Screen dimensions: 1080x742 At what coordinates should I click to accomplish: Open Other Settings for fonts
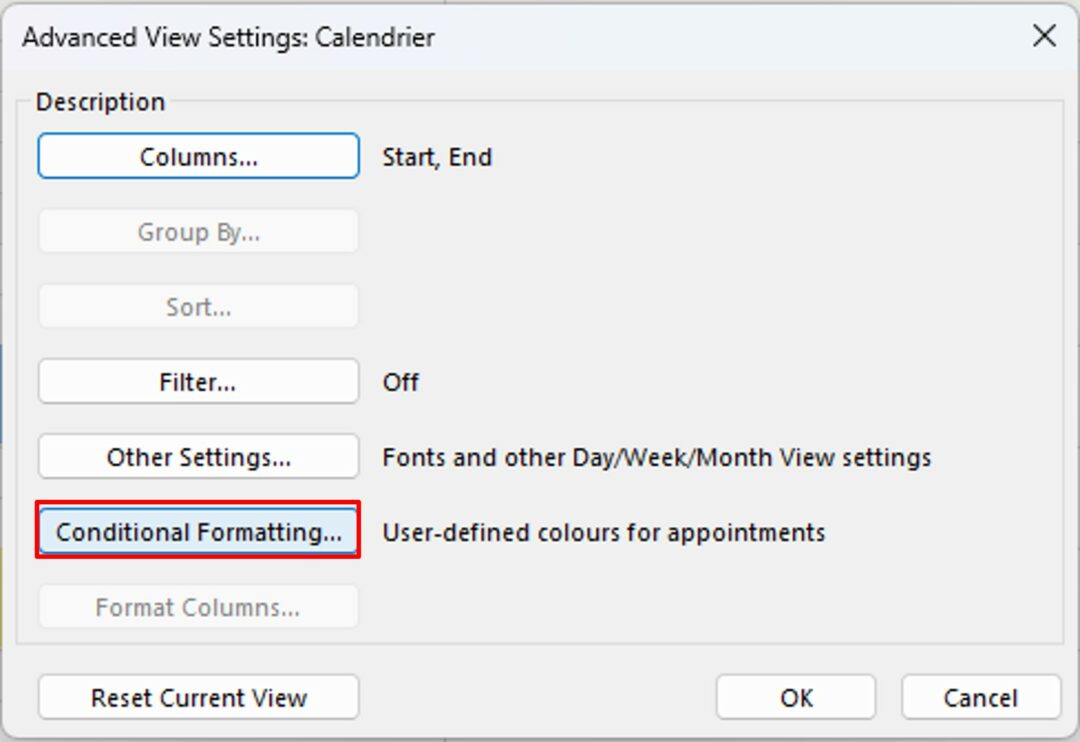click(x=197, y=456)
